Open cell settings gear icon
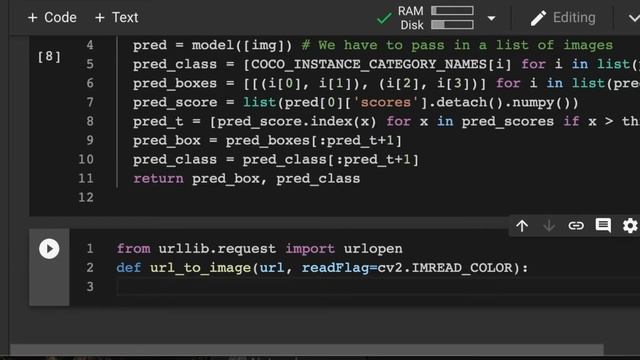The height and width of the screenshot is (360, 640). 630,226
